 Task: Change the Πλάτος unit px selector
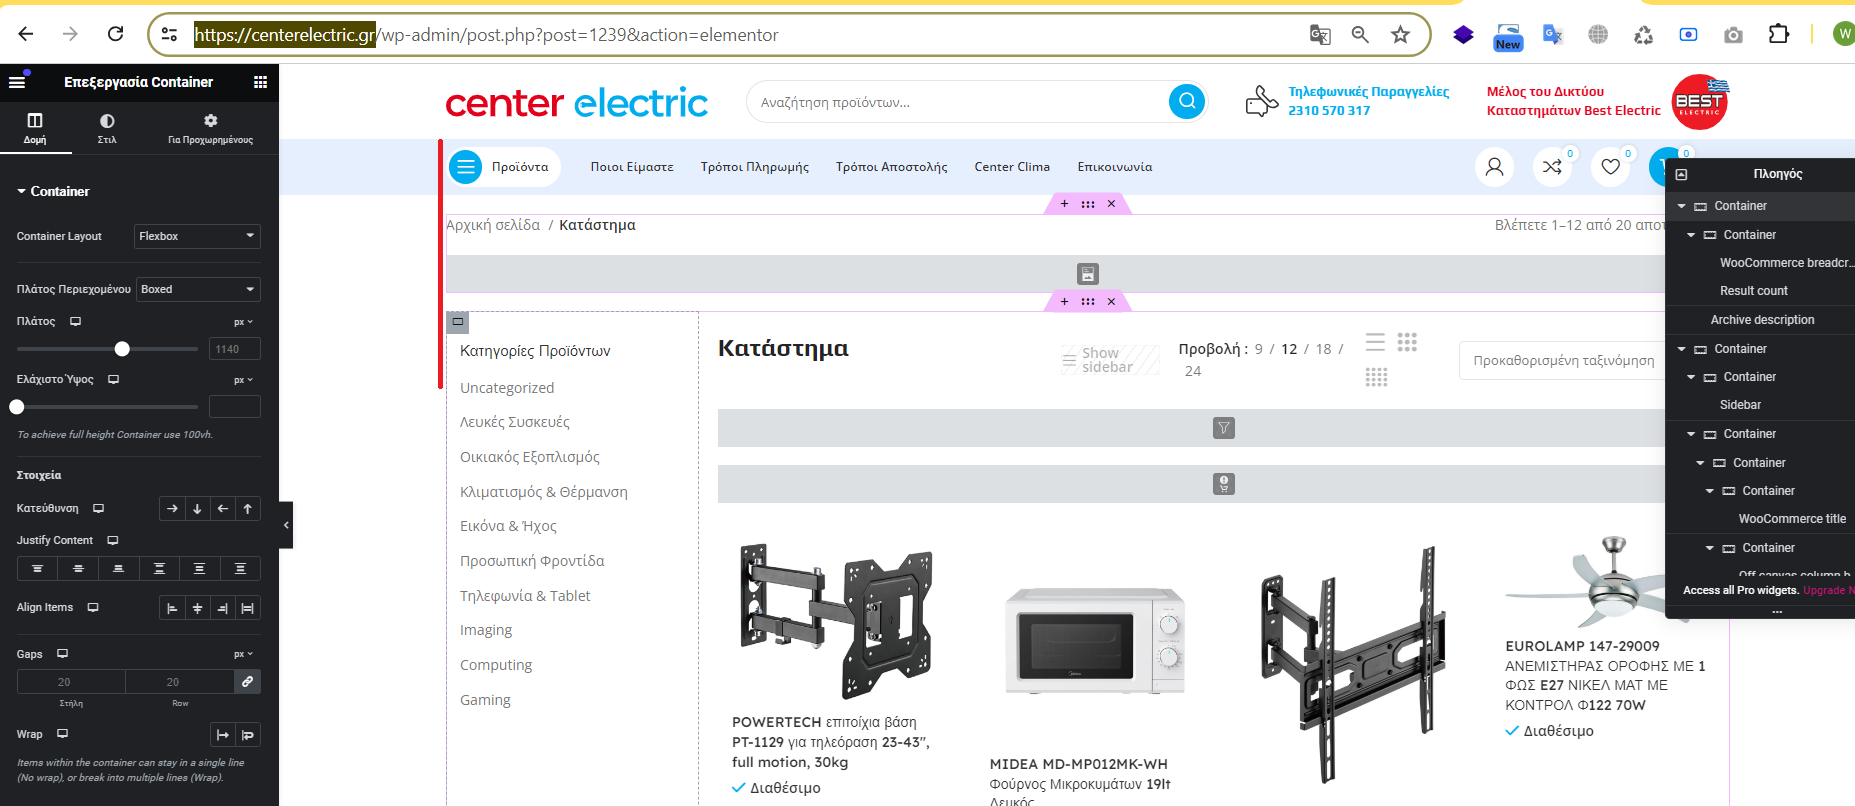click(243, 322)
